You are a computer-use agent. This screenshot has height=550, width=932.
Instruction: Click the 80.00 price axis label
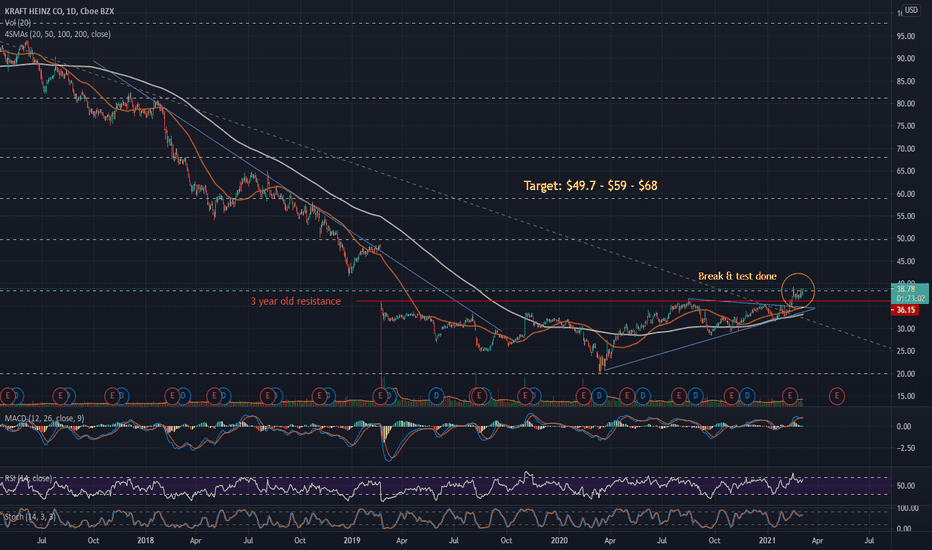(906, 103)
